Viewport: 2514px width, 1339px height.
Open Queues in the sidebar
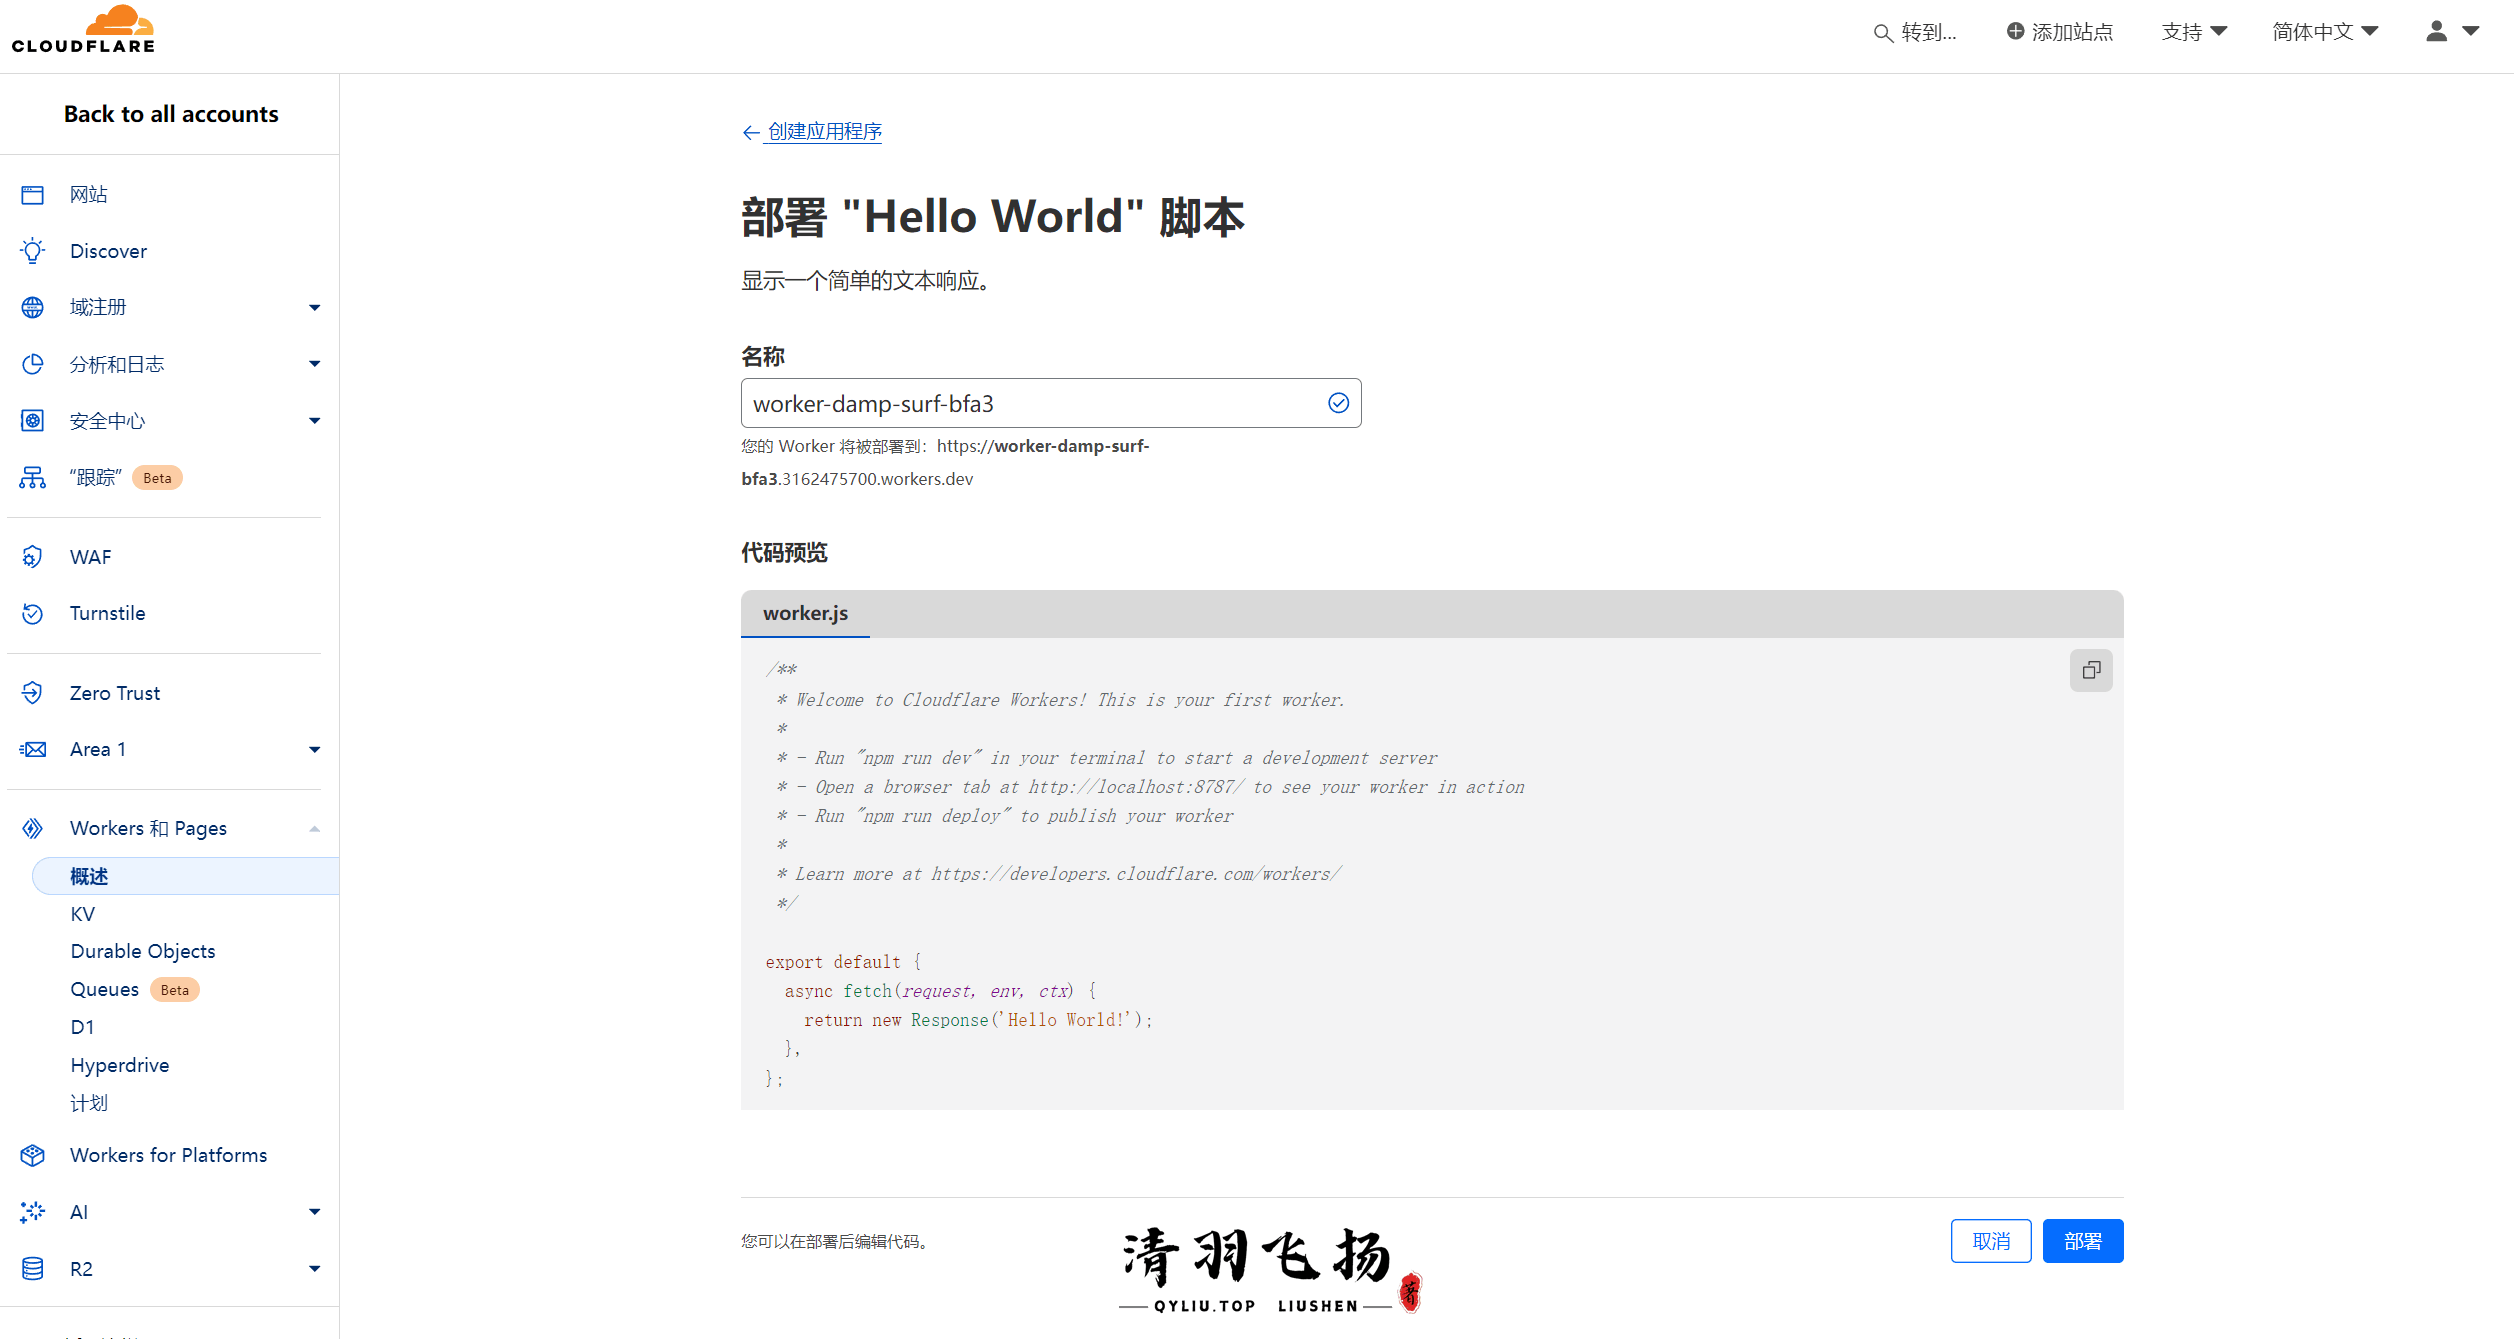point(104,989)
